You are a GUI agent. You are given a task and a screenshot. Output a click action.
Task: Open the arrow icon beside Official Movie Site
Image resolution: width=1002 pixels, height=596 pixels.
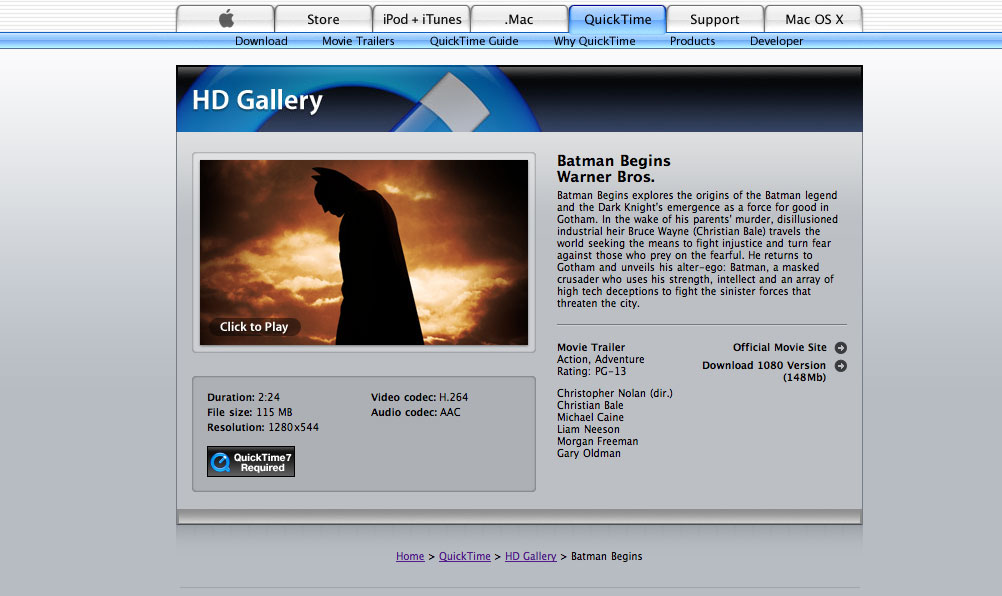pyautogui.click(x=841, y=348)
